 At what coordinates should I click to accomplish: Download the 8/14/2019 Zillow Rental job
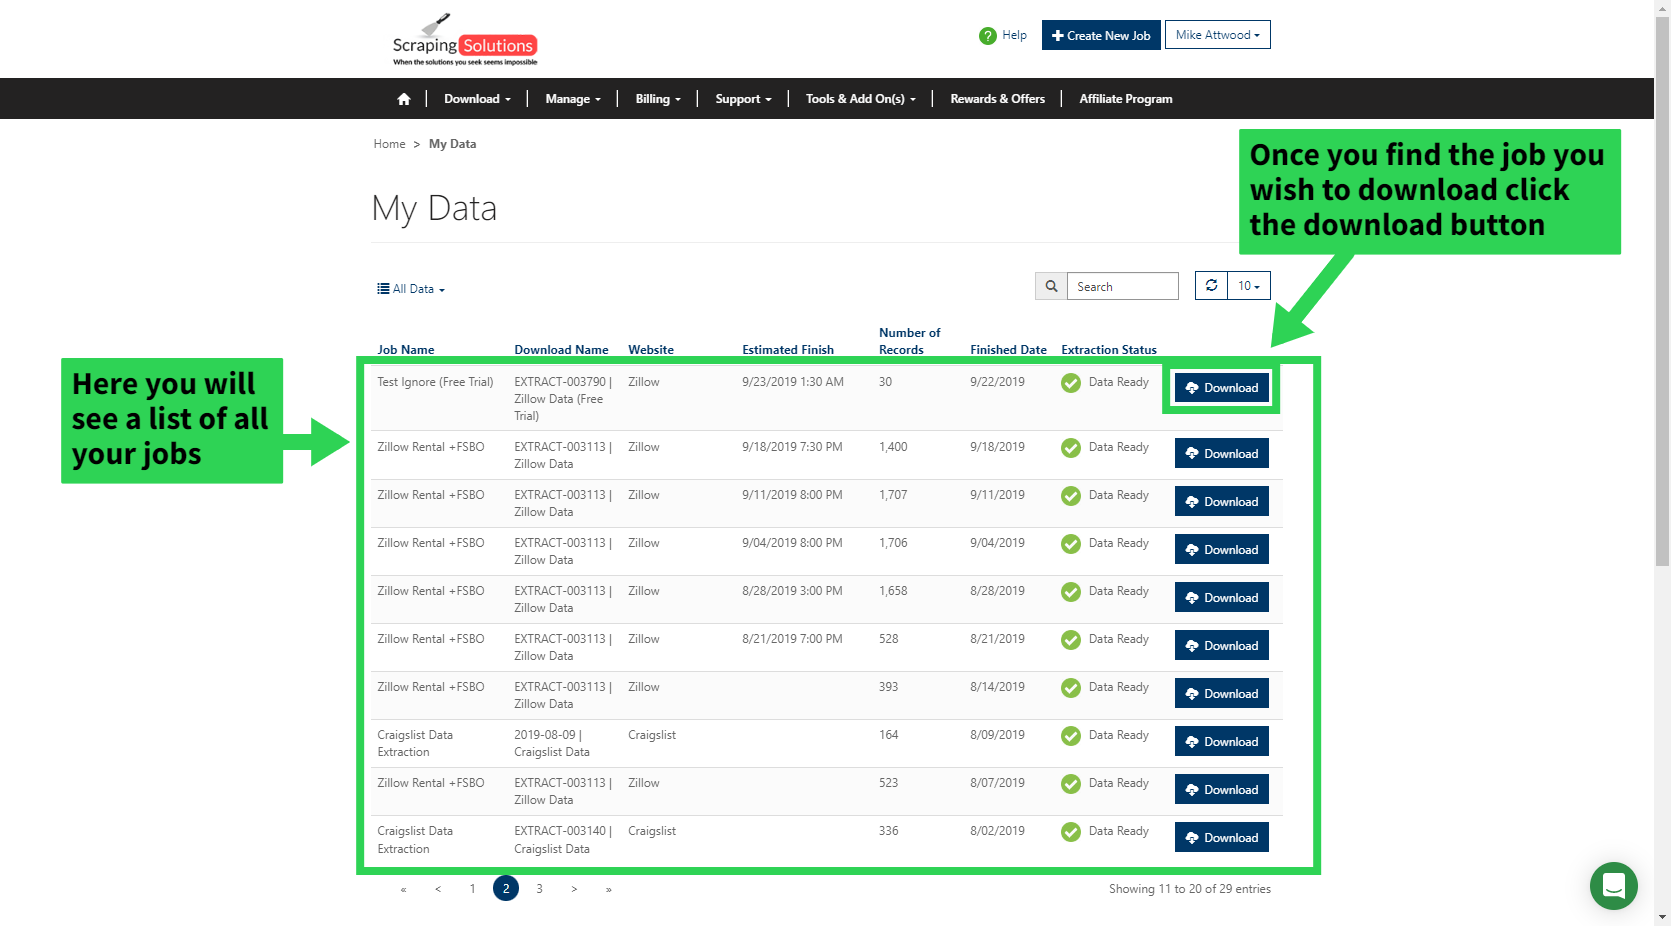point(1222,694)
